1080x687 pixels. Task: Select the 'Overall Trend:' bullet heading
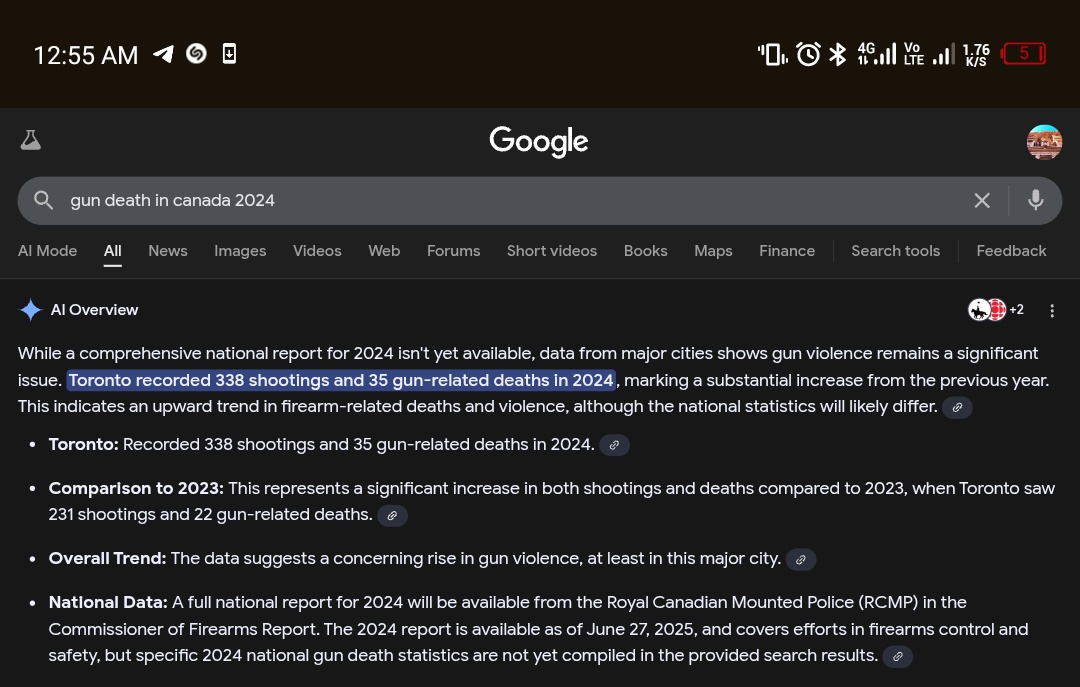[107, 558]
